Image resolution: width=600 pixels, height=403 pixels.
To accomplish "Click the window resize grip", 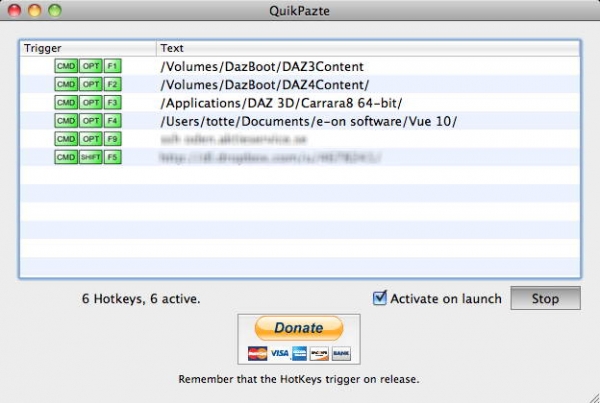I will (593, 397).
